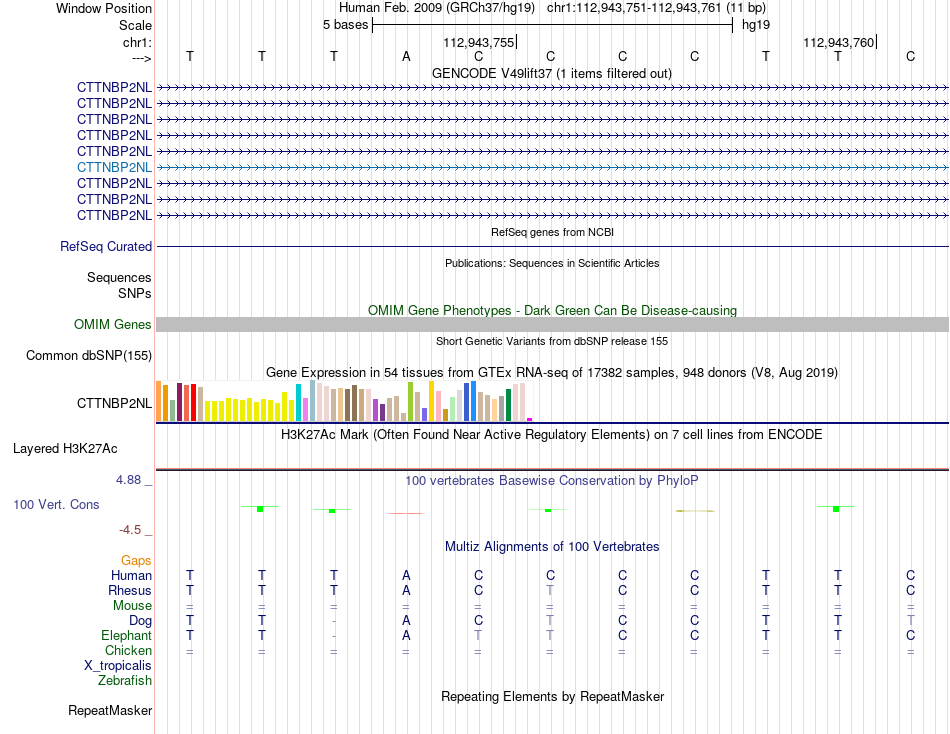
Task: Click the magenta bar ending GTEx chart
Action: 530,419
